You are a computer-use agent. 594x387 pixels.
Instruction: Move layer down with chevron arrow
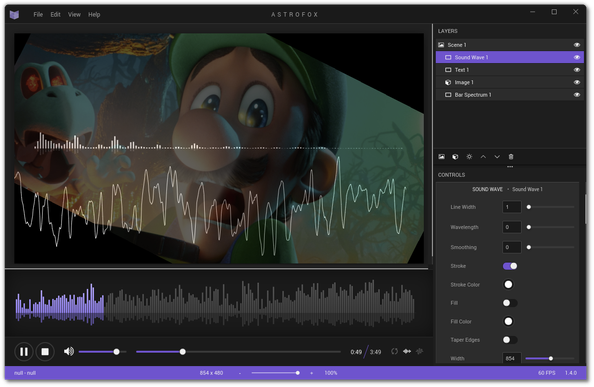pos(497,157)
